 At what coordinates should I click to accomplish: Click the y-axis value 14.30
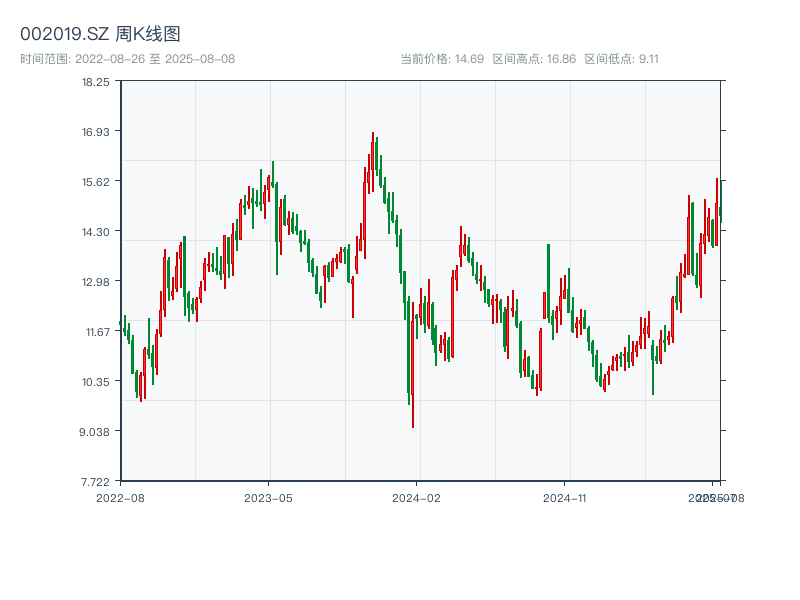96,232
